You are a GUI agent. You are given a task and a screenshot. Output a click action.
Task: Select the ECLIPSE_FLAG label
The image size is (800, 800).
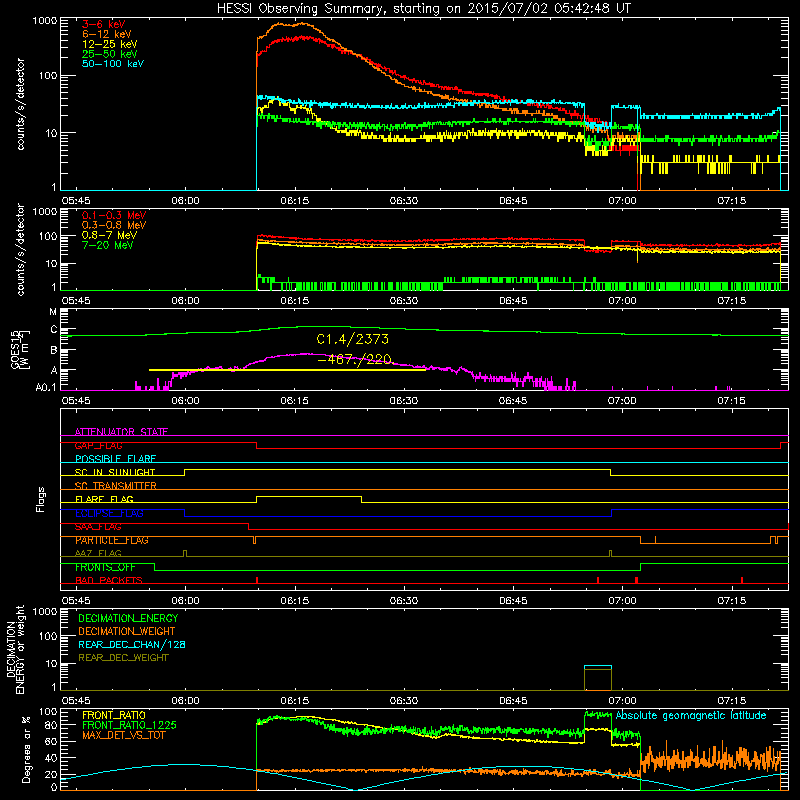click(x=109, y=513)
